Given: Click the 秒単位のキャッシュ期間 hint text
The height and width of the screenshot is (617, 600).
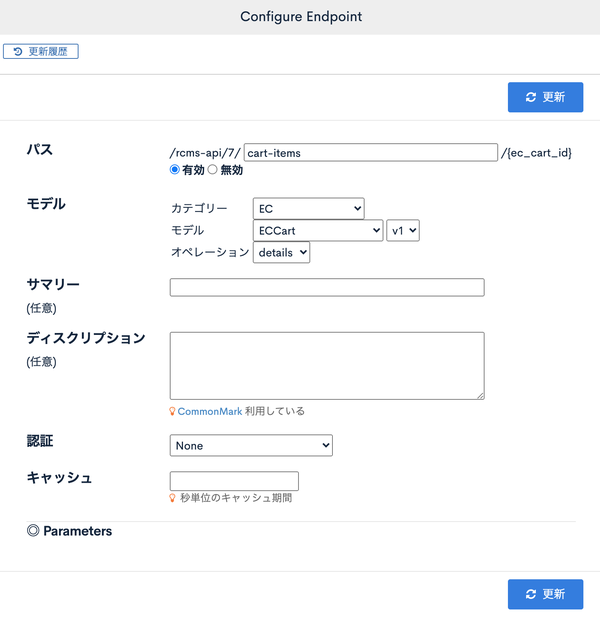Looking at the screenshot, I should (x=236, y=498).
